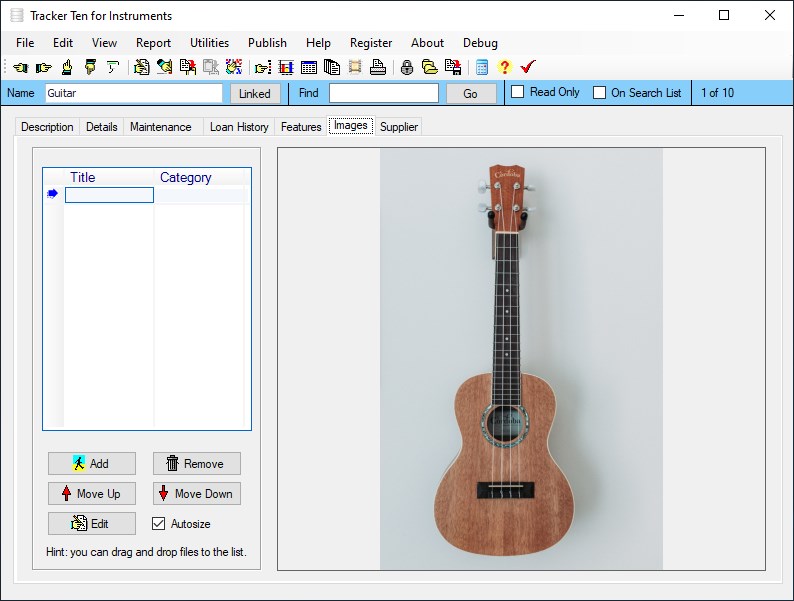Click the padlock toolbar icon
Viewport: 794px width, 601px height.
tap(407, 67)
